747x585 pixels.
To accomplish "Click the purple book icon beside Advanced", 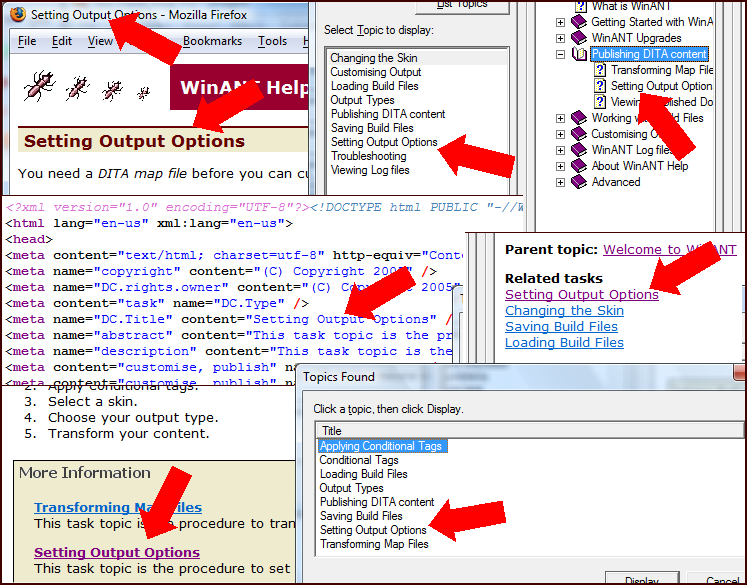I will (x=579, y=182).
